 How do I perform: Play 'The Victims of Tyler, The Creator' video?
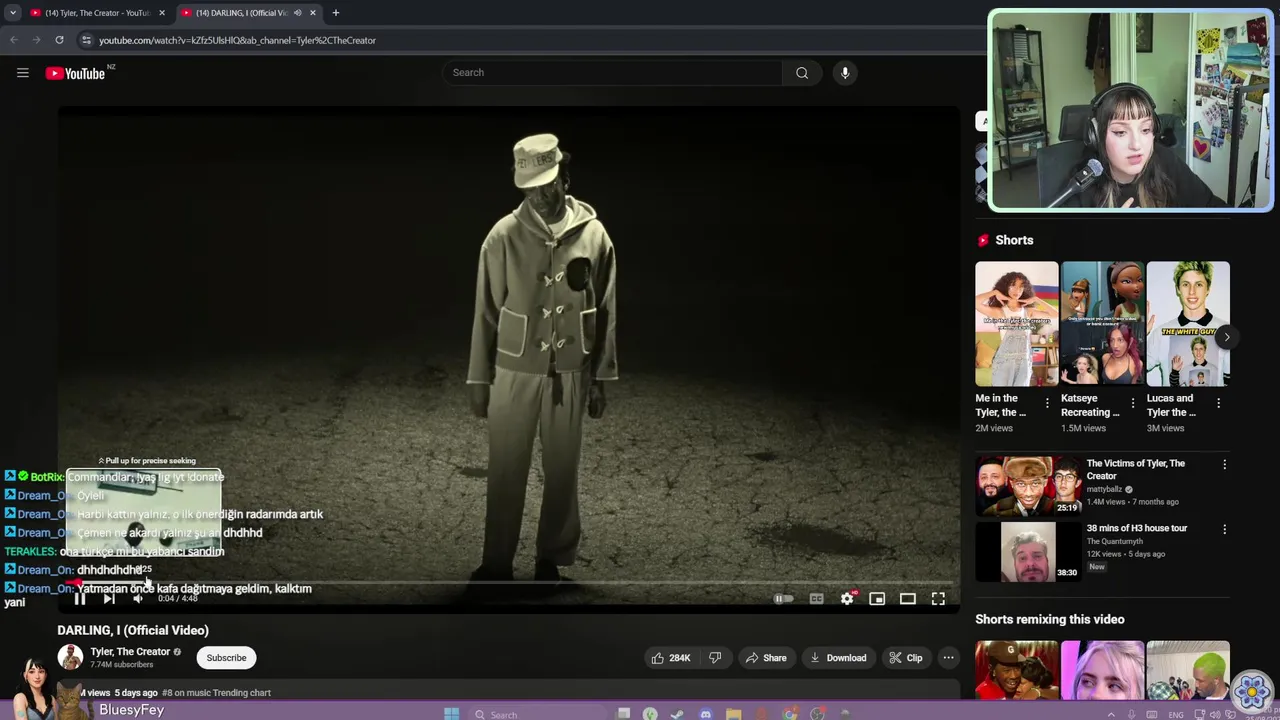(x=1028, y=486)
